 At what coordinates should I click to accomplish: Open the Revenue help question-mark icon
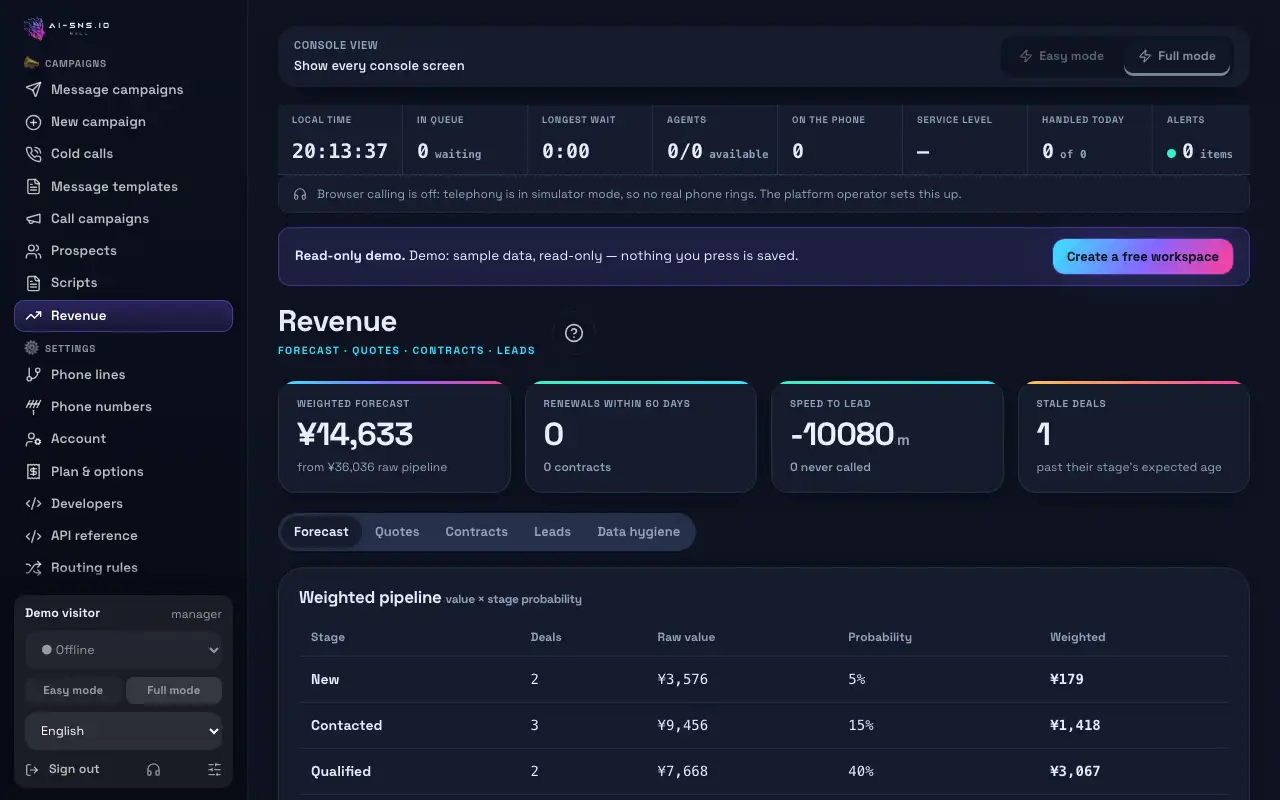click(x=574, y=333)
